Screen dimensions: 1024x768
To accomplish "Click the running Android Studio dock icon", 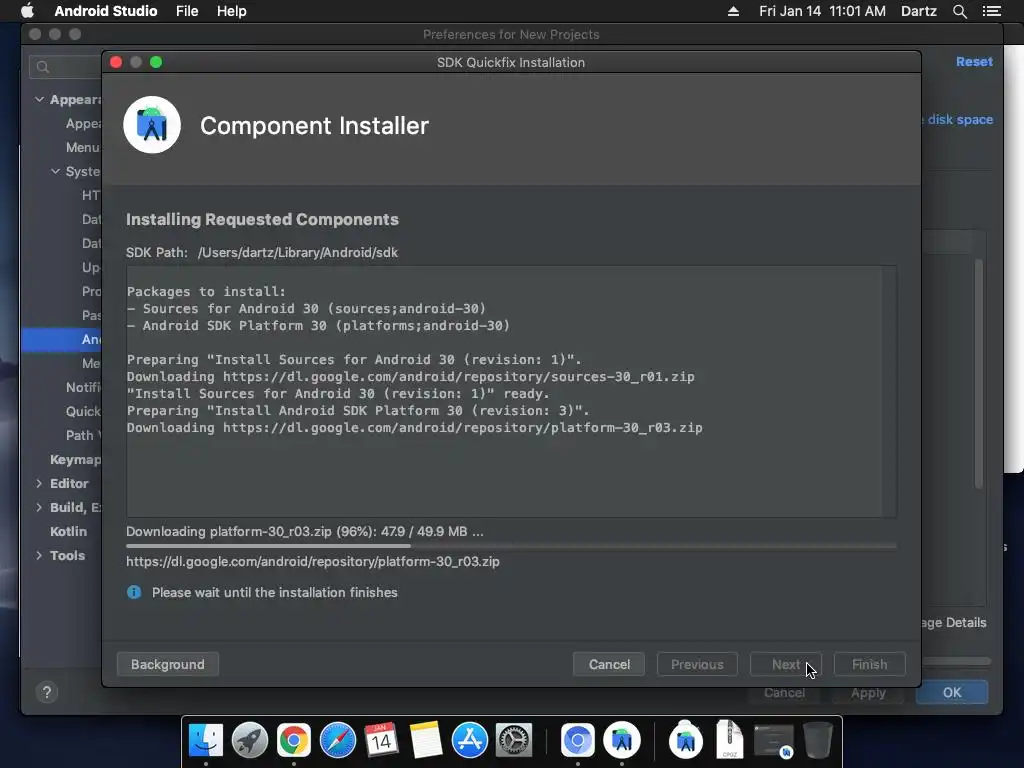I will click(x=622, y=741).
